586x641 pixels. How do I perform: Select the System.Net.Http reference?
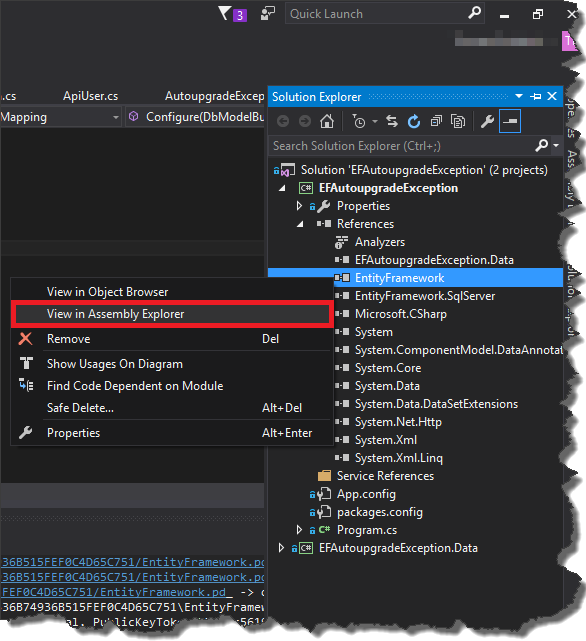point(398,422)
